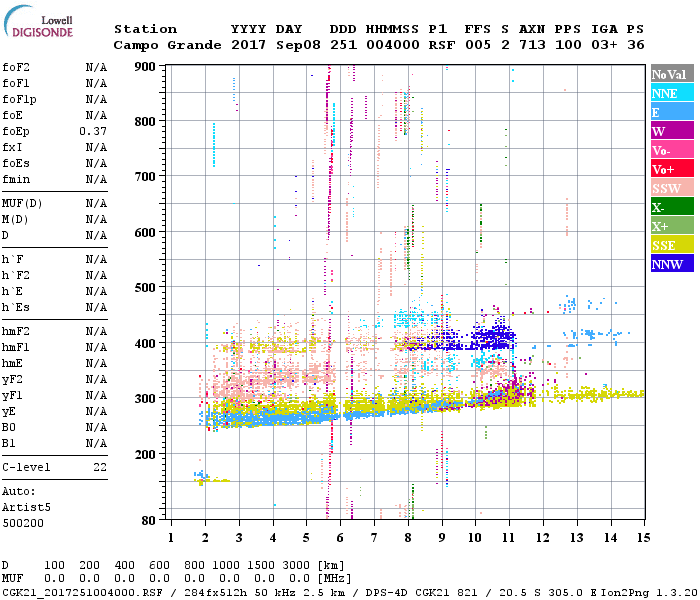Select the SSW salmon legend swatch
The image size is (700, 600).
pyautogui.click(x=671, y=188)
